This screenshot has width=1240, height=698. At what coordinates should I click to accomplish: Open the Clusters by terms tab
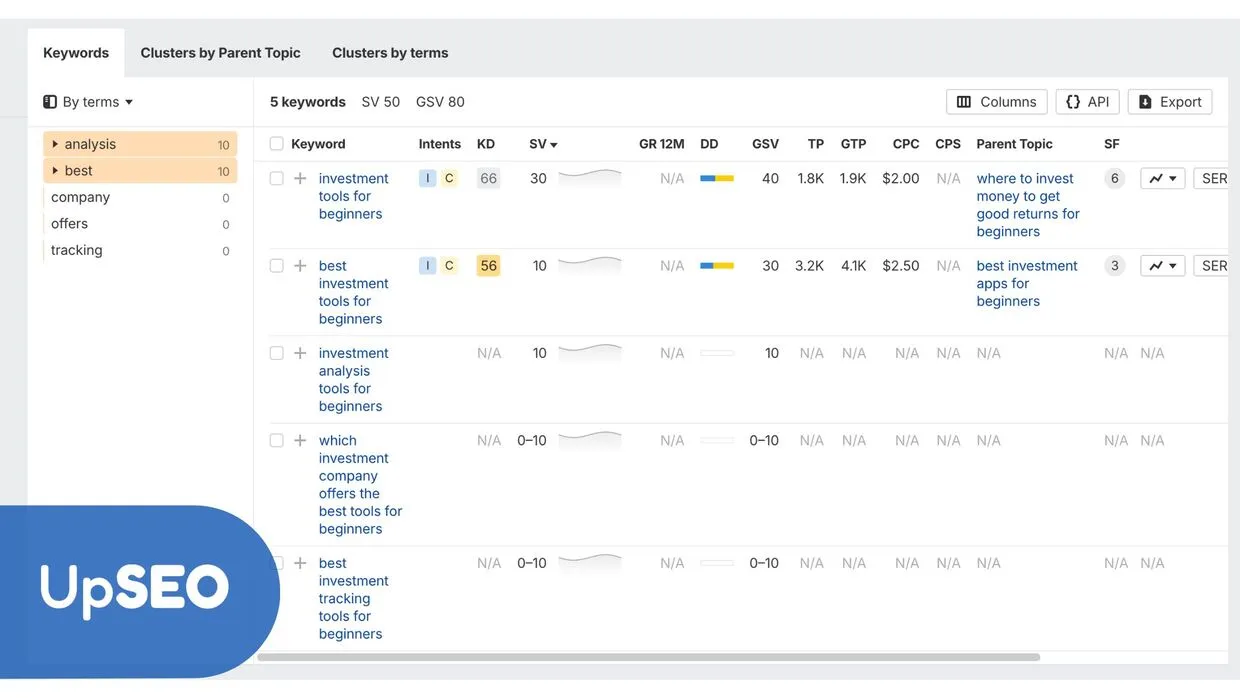point(390,52)
